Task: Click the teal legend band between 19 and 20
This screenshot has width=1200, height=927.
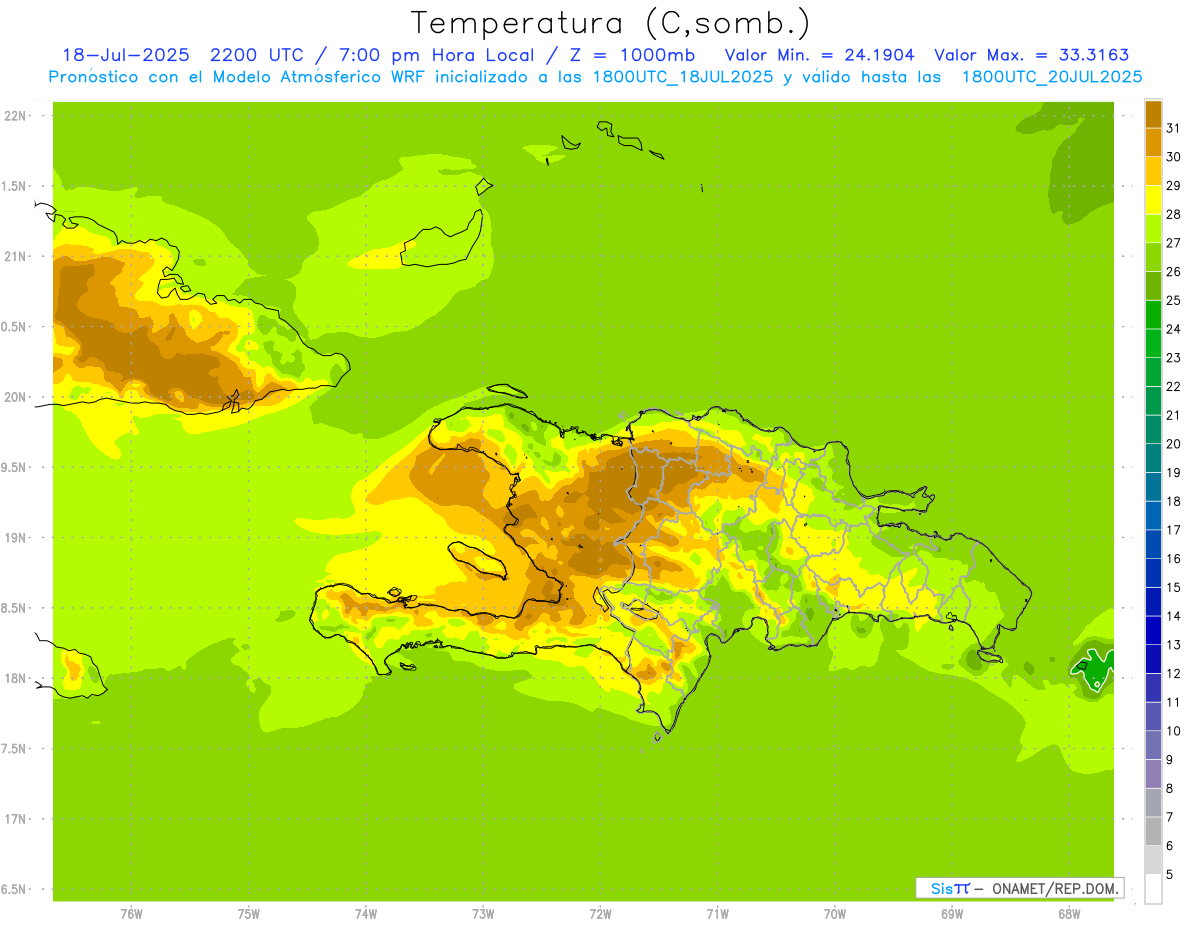Action: 1153,457
